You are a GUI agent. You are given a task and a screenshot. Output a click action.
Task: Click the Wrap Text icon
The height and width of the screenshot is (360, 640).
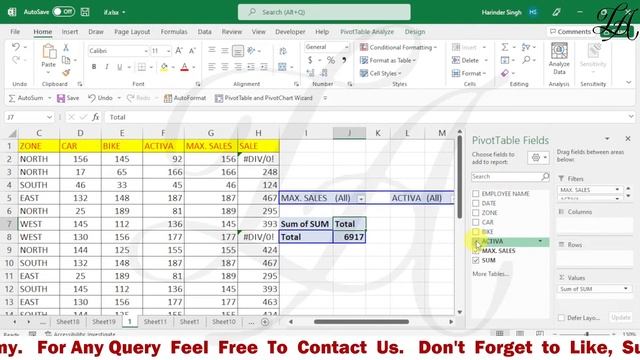click(282, 51)
